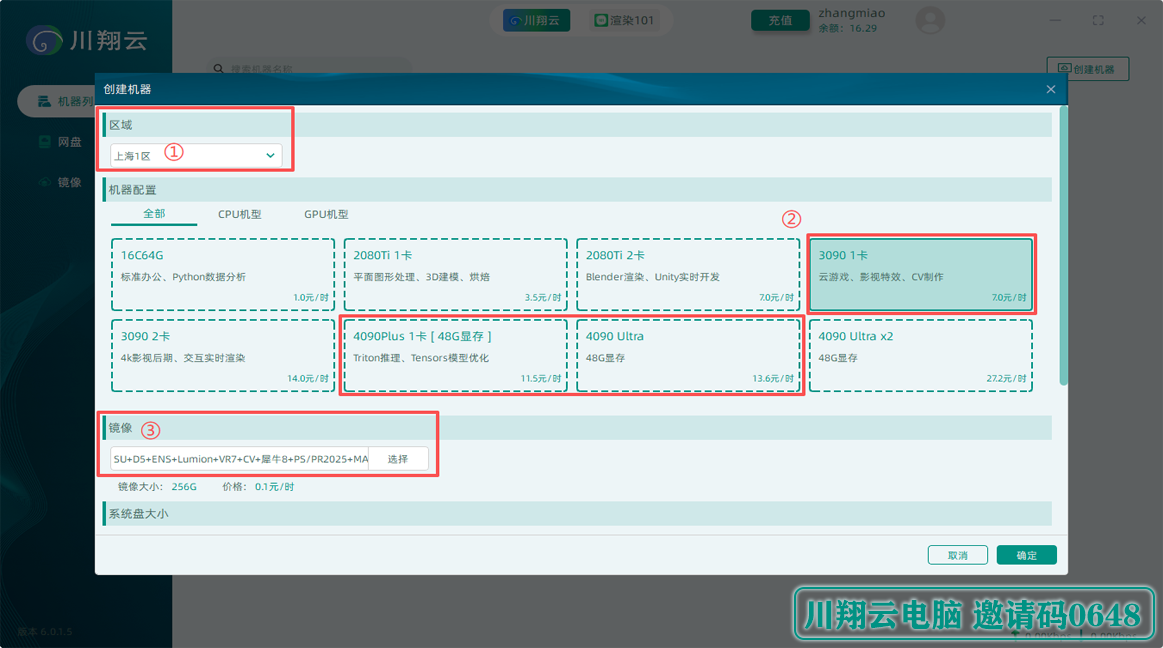Select the 4090Plus 1卡 48G显存 card
This screenshot has width=1163, height=648.
click(455, 355)
